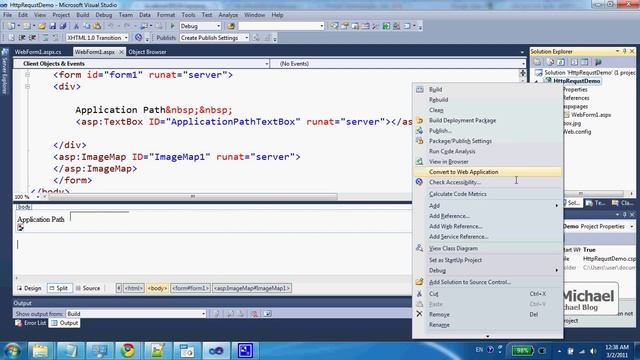Choose Add Reference... in context menu
This screenshot has width=640, height=360.
487,216
